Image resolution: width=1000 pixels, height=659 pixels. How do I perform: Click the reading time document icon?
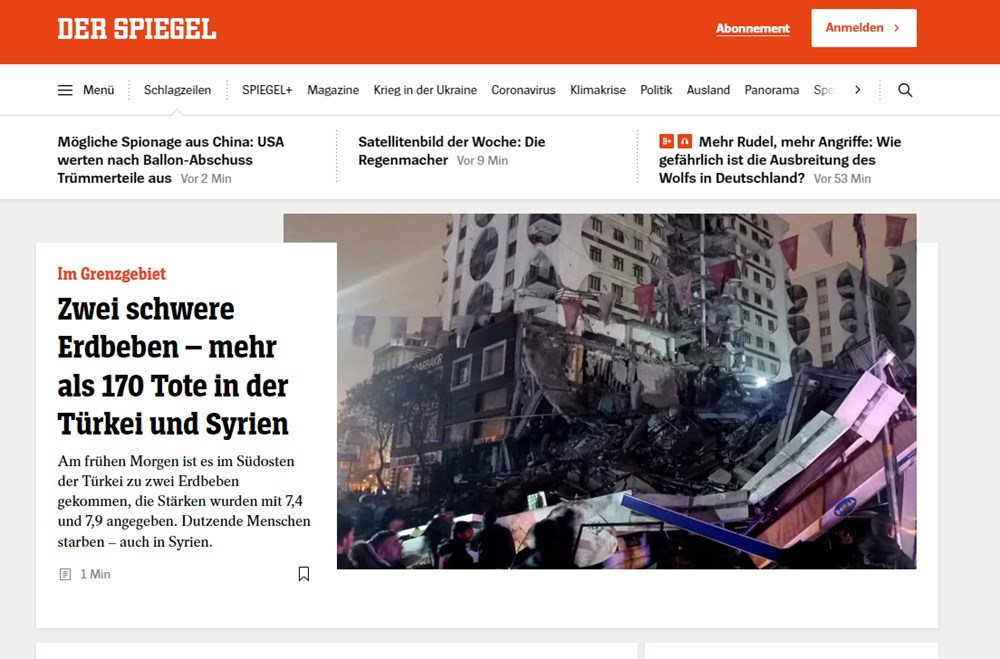[65, 574]
